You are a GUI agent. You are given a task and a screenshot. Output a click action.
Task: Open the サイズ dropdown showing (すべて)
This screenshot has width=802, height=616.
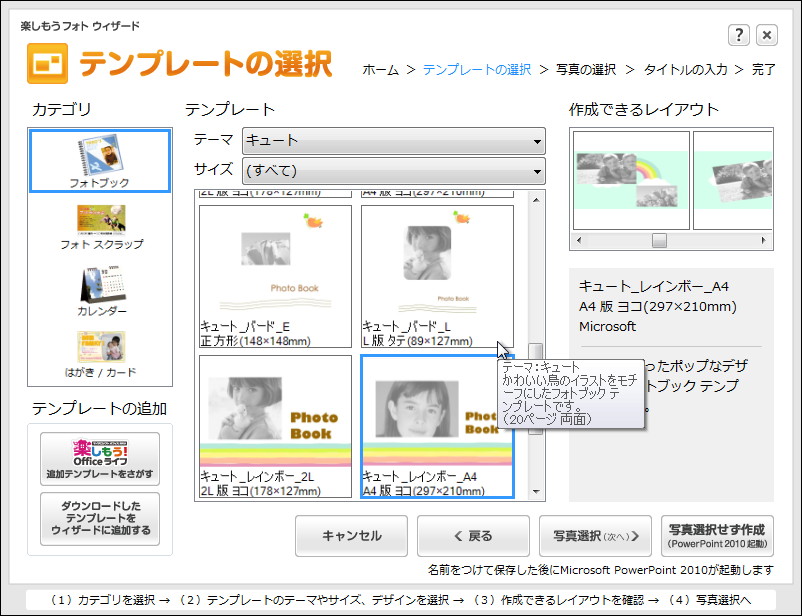(392, 171)
